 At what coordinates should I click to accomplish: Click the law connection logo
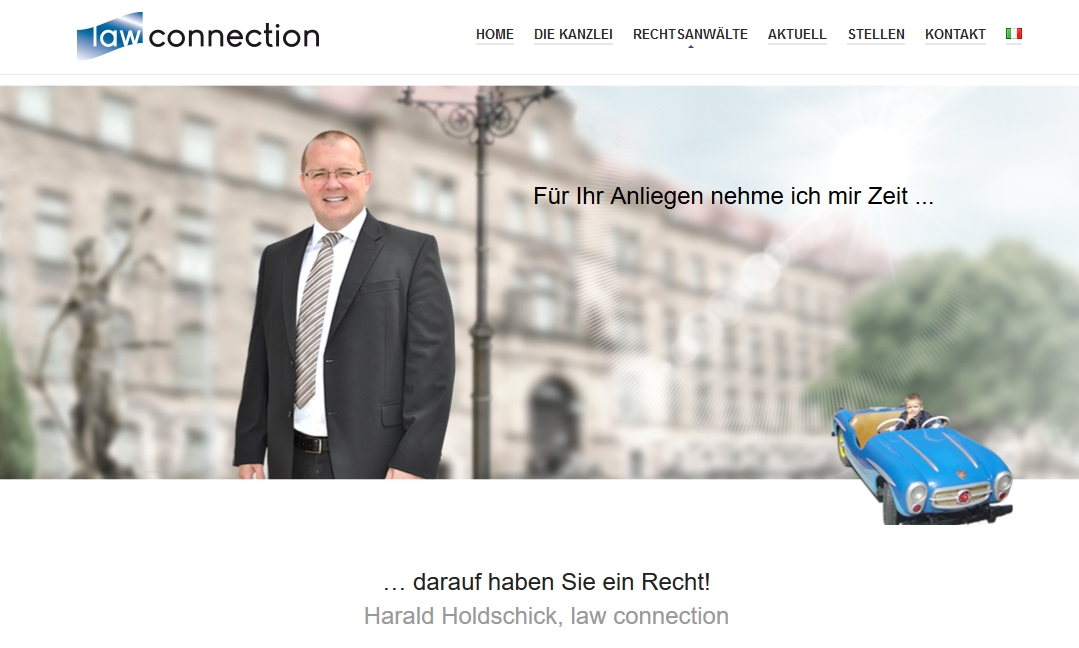pos(198,36)
